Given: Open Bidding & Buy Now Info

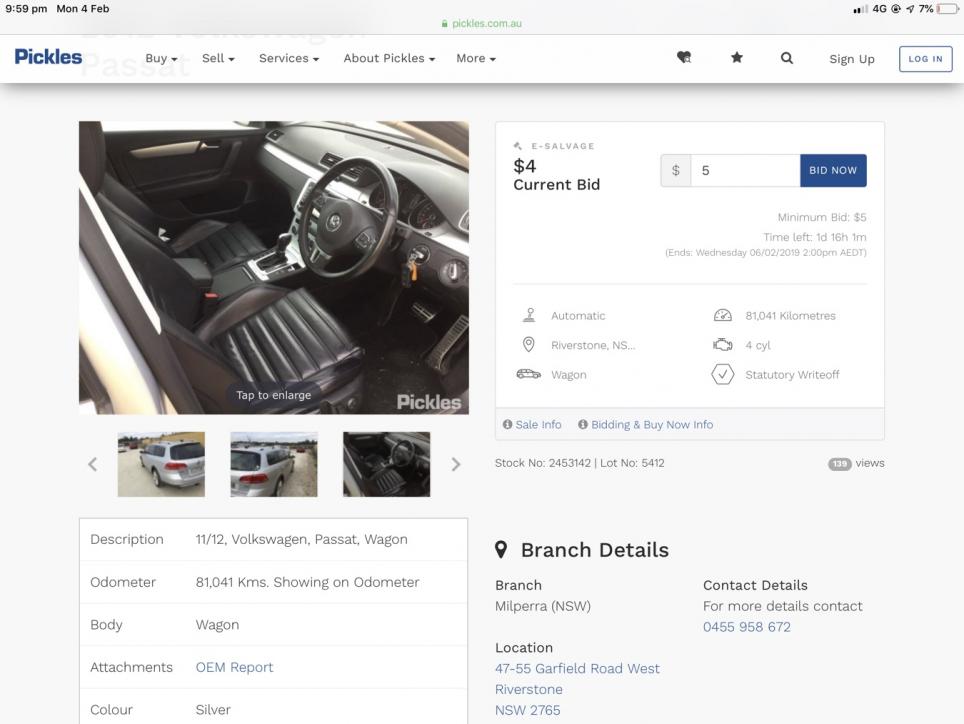Looking at the screenshot, I should coord(645,425).
